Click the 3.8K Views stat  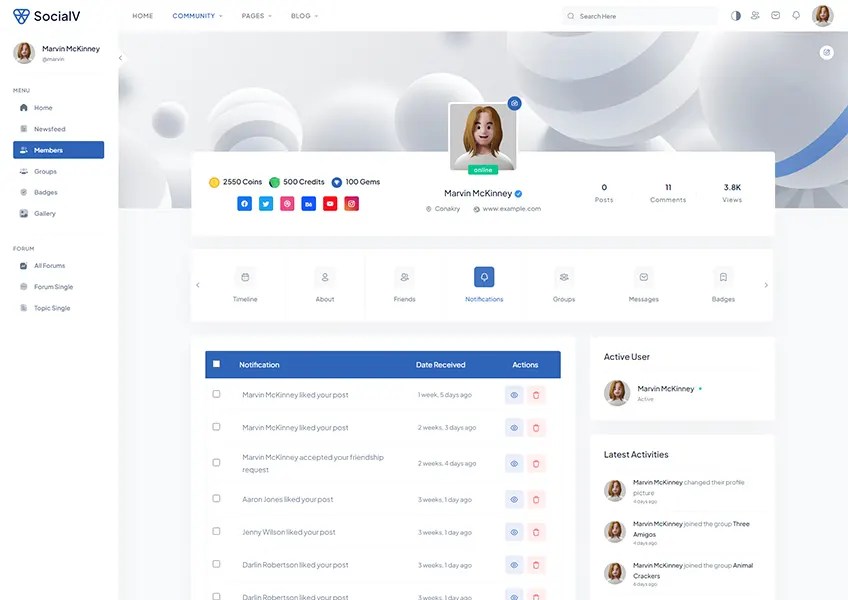click(732, 193)
